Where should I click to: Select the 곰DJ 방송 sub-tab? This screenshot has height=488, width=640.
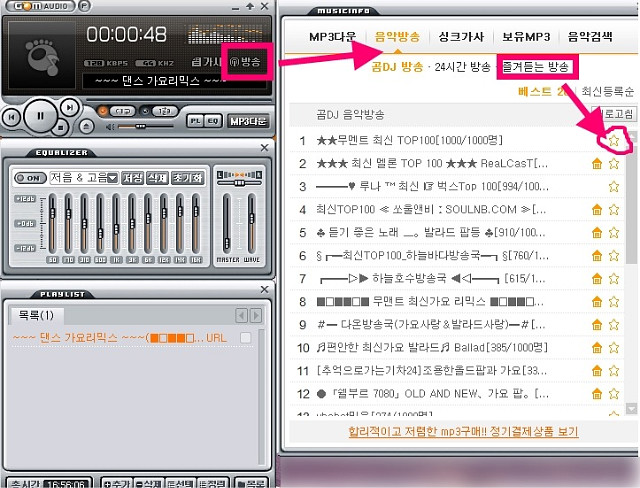click(397, 67)
